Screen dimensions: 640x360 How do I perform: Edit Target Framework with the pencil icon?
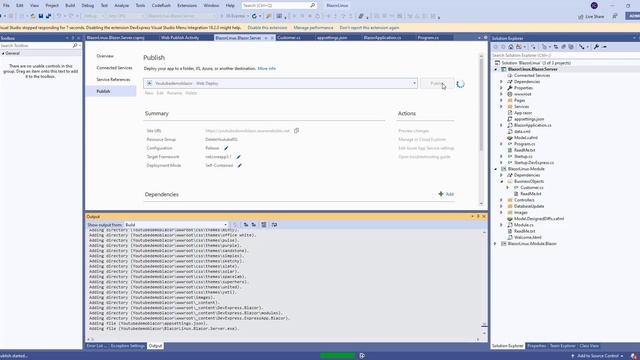click(238, 157)
